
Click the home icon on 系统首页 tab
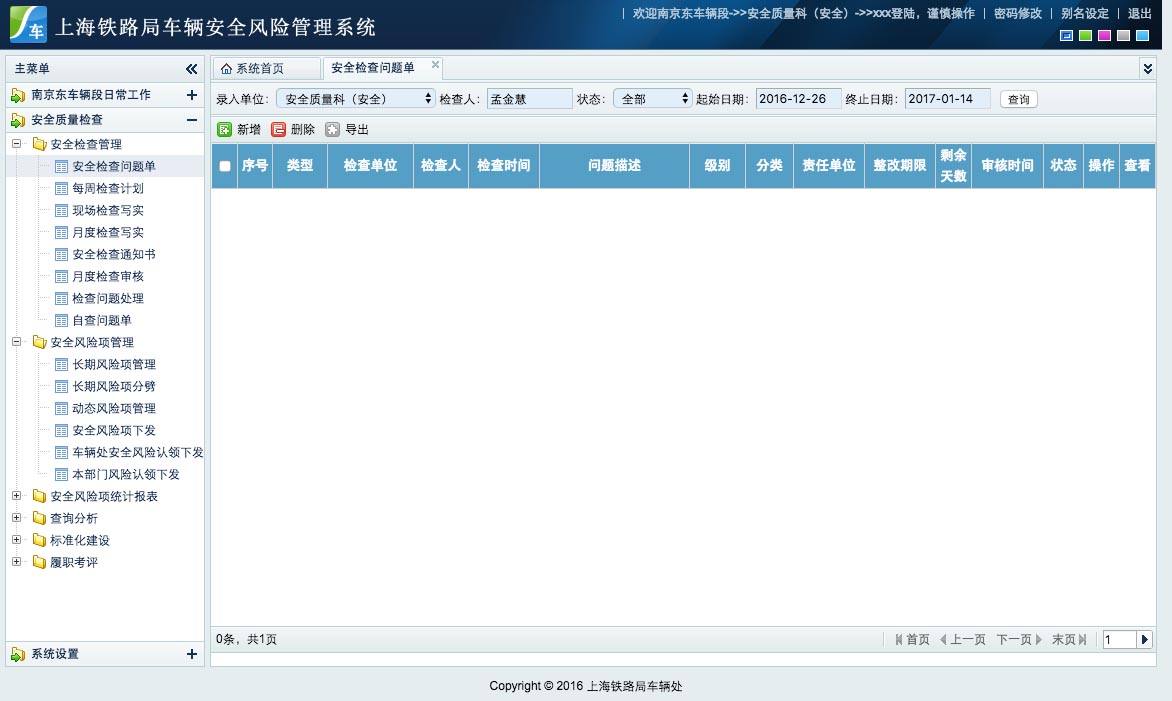click(226, 69)
